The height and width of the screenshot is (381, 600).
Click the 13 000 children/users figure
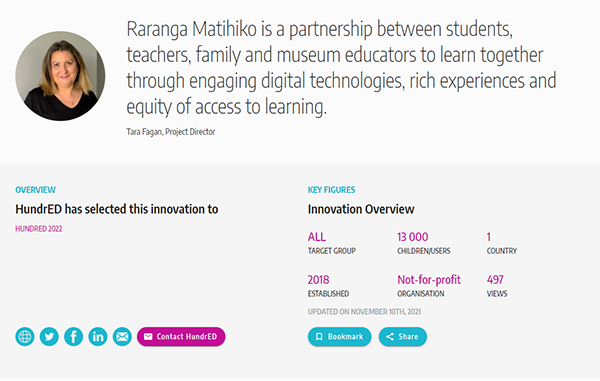412,237
